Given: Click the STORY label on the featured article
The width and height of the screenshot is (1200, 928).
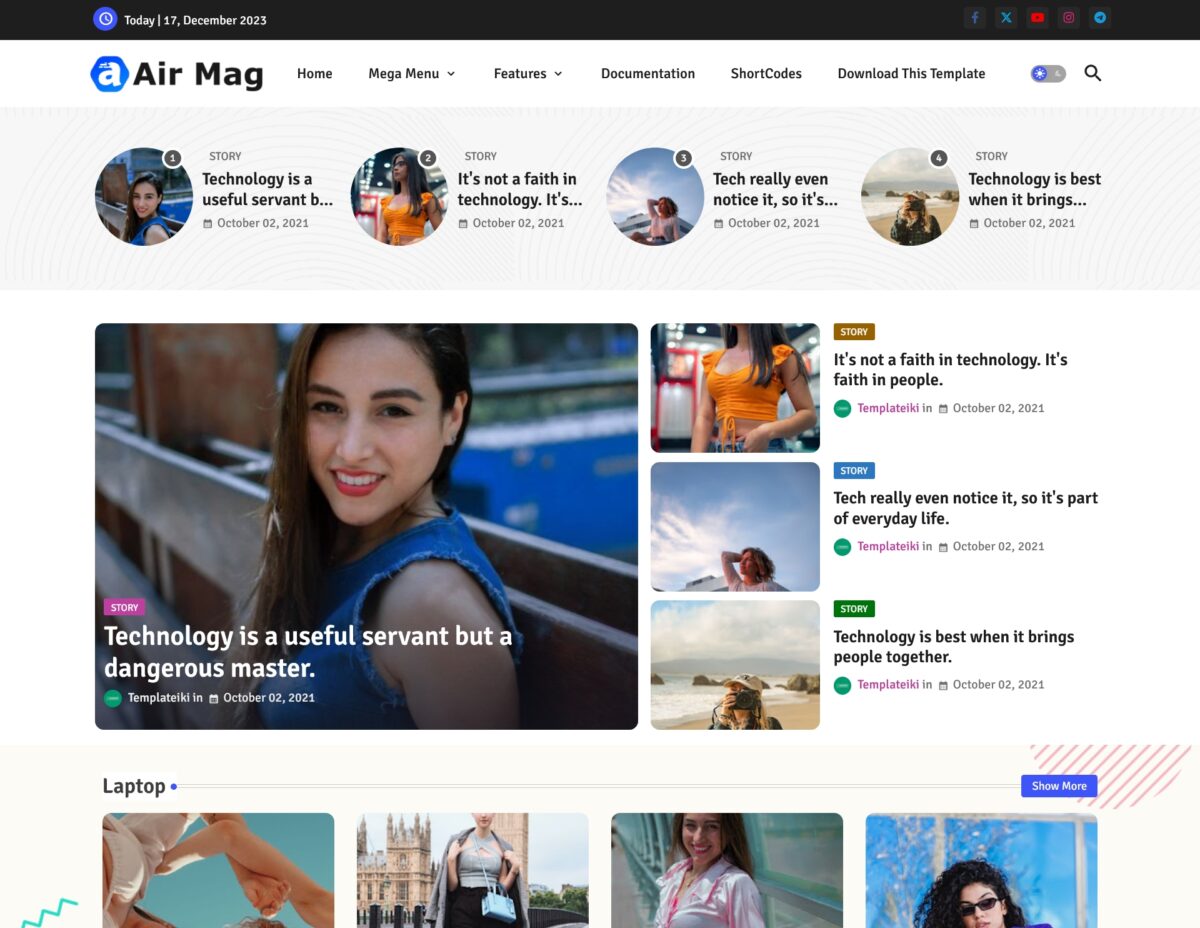Looking at the screenshot, I should tap(124, 607).
